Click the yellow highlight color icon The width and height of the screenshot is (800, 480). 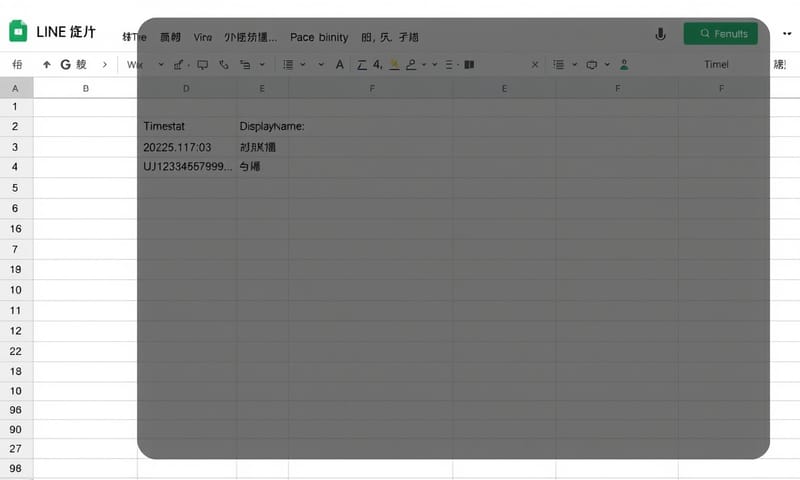pyautogui.click(x=394, y=65)
